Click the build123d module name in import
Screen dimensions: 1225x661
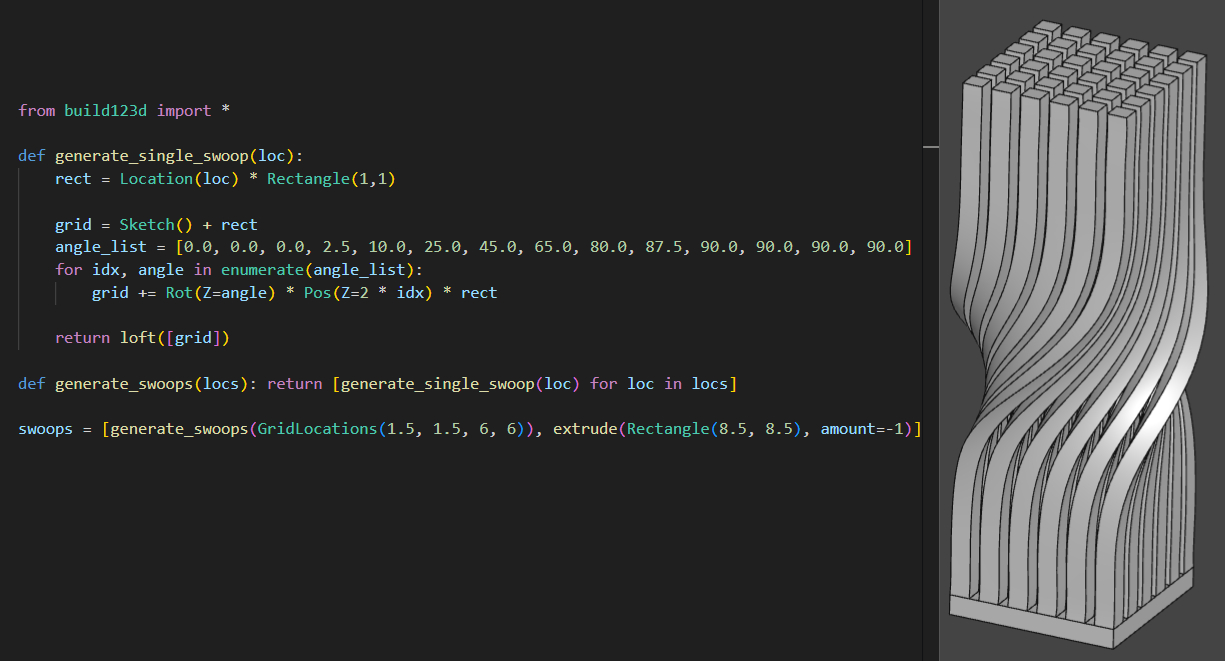click(105, 110)
